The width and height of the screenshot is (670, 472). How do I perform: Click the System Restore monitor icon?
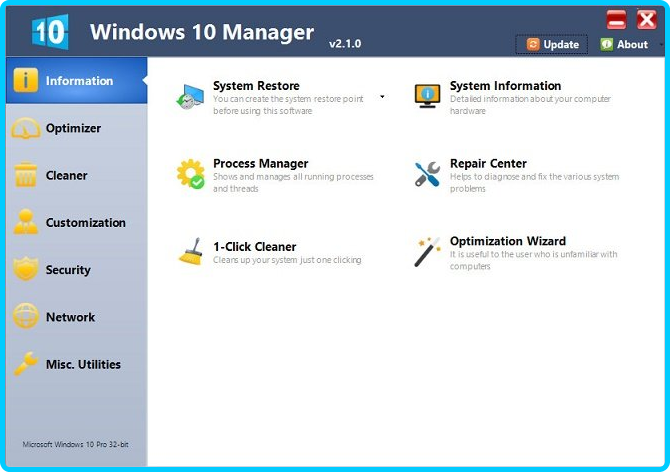(x=190, y=97)
